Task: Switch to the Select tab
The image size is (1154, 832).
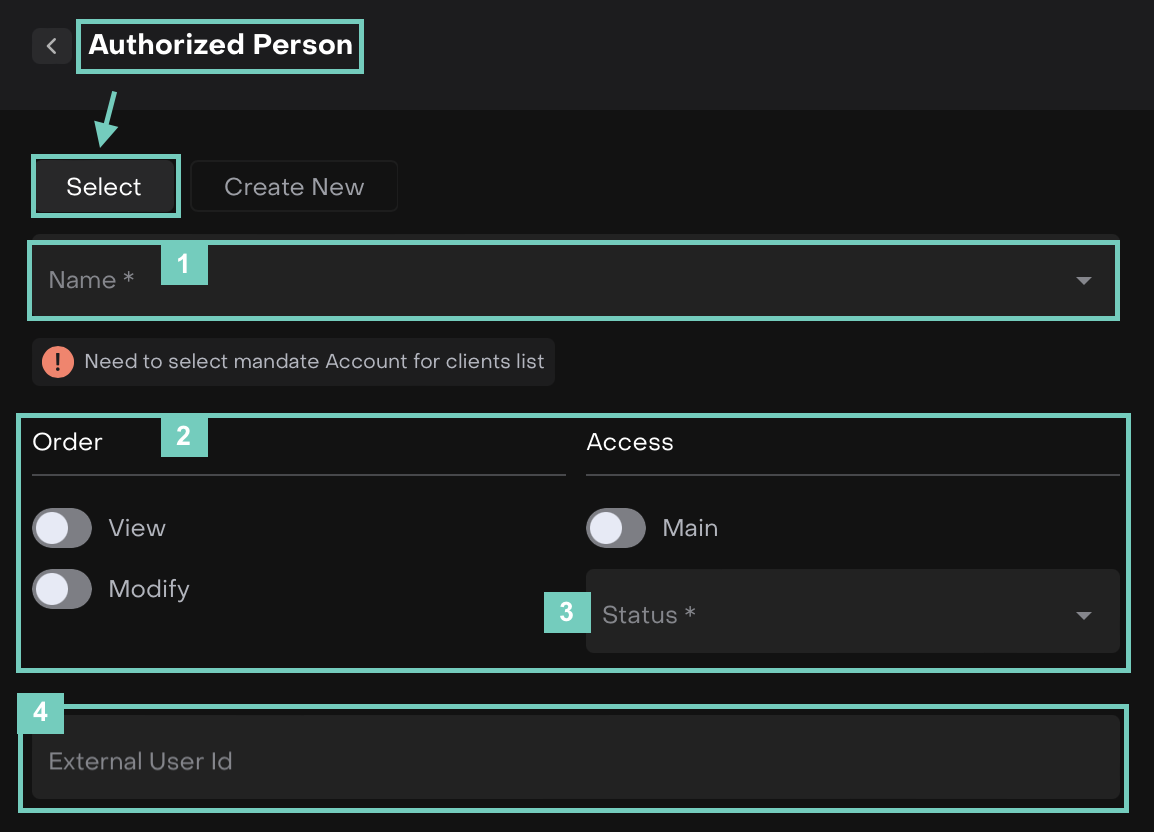Action: pyautogui.click(x=105, y=187)
